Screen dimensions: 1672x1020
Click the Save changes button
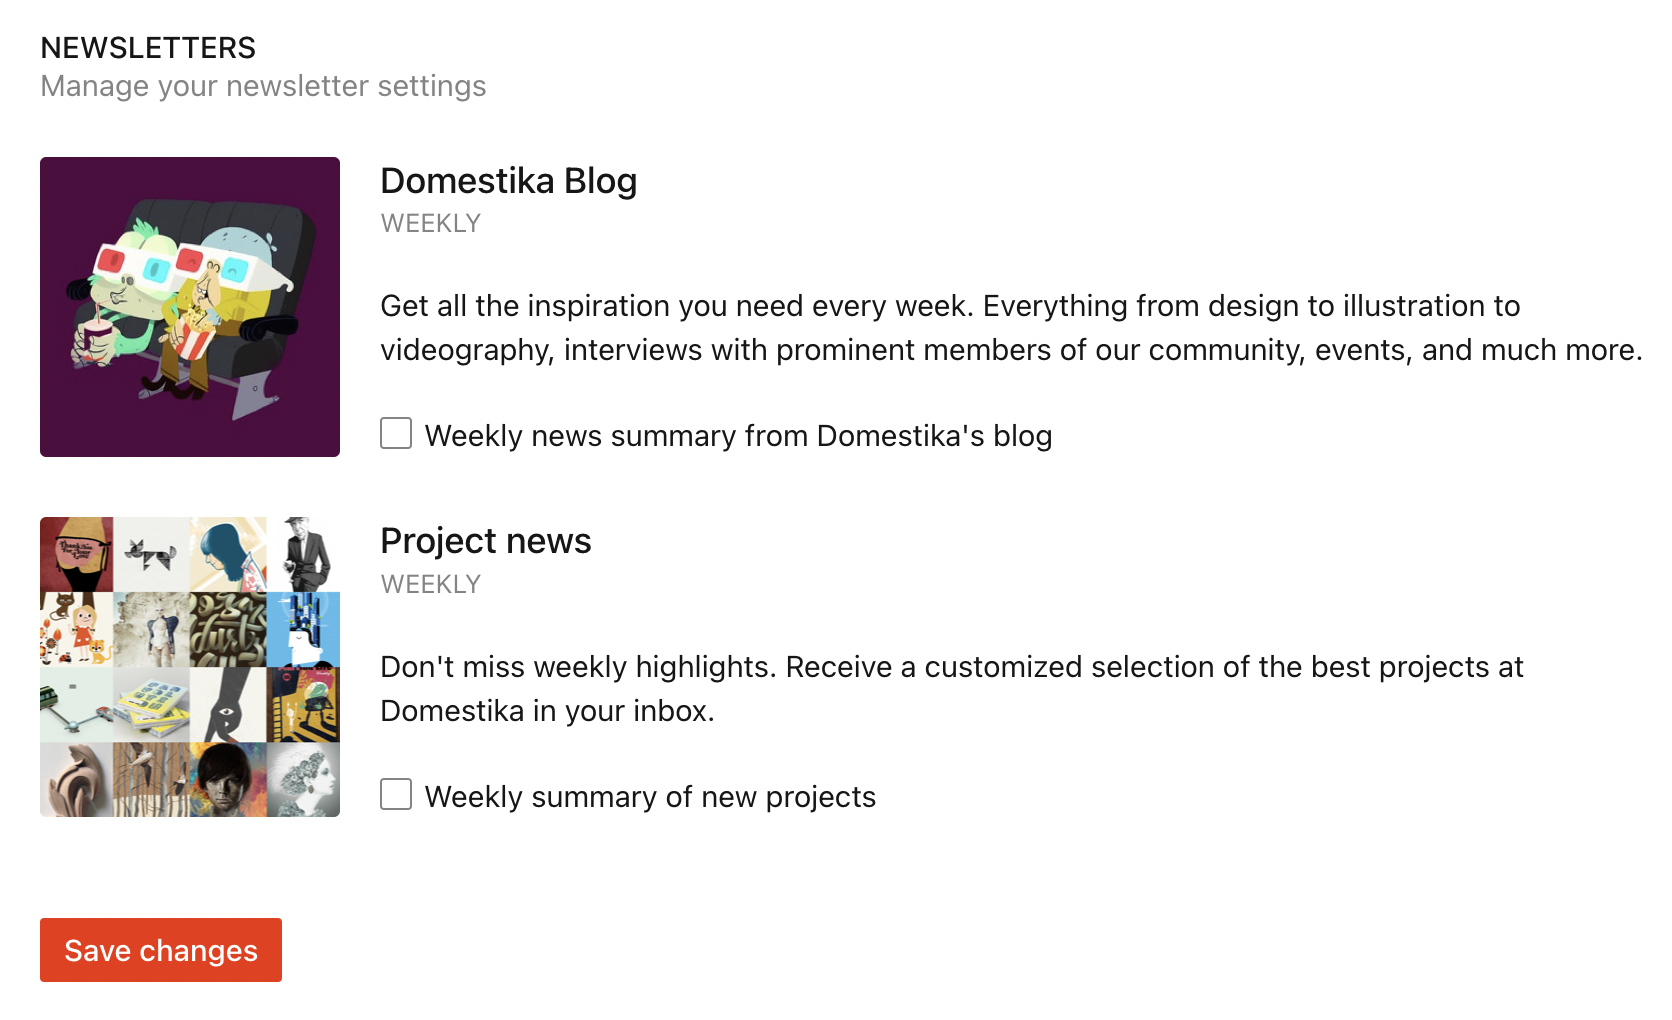coord(161,950)
